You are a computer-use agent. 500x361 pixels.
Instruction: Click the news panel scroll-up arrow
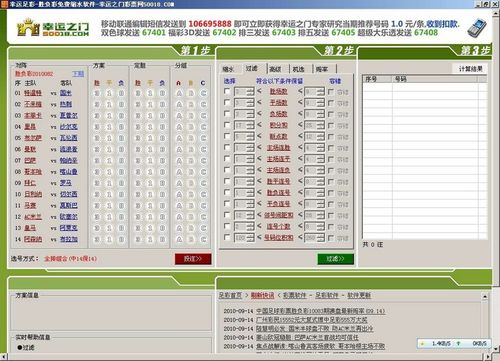(485, 296)
